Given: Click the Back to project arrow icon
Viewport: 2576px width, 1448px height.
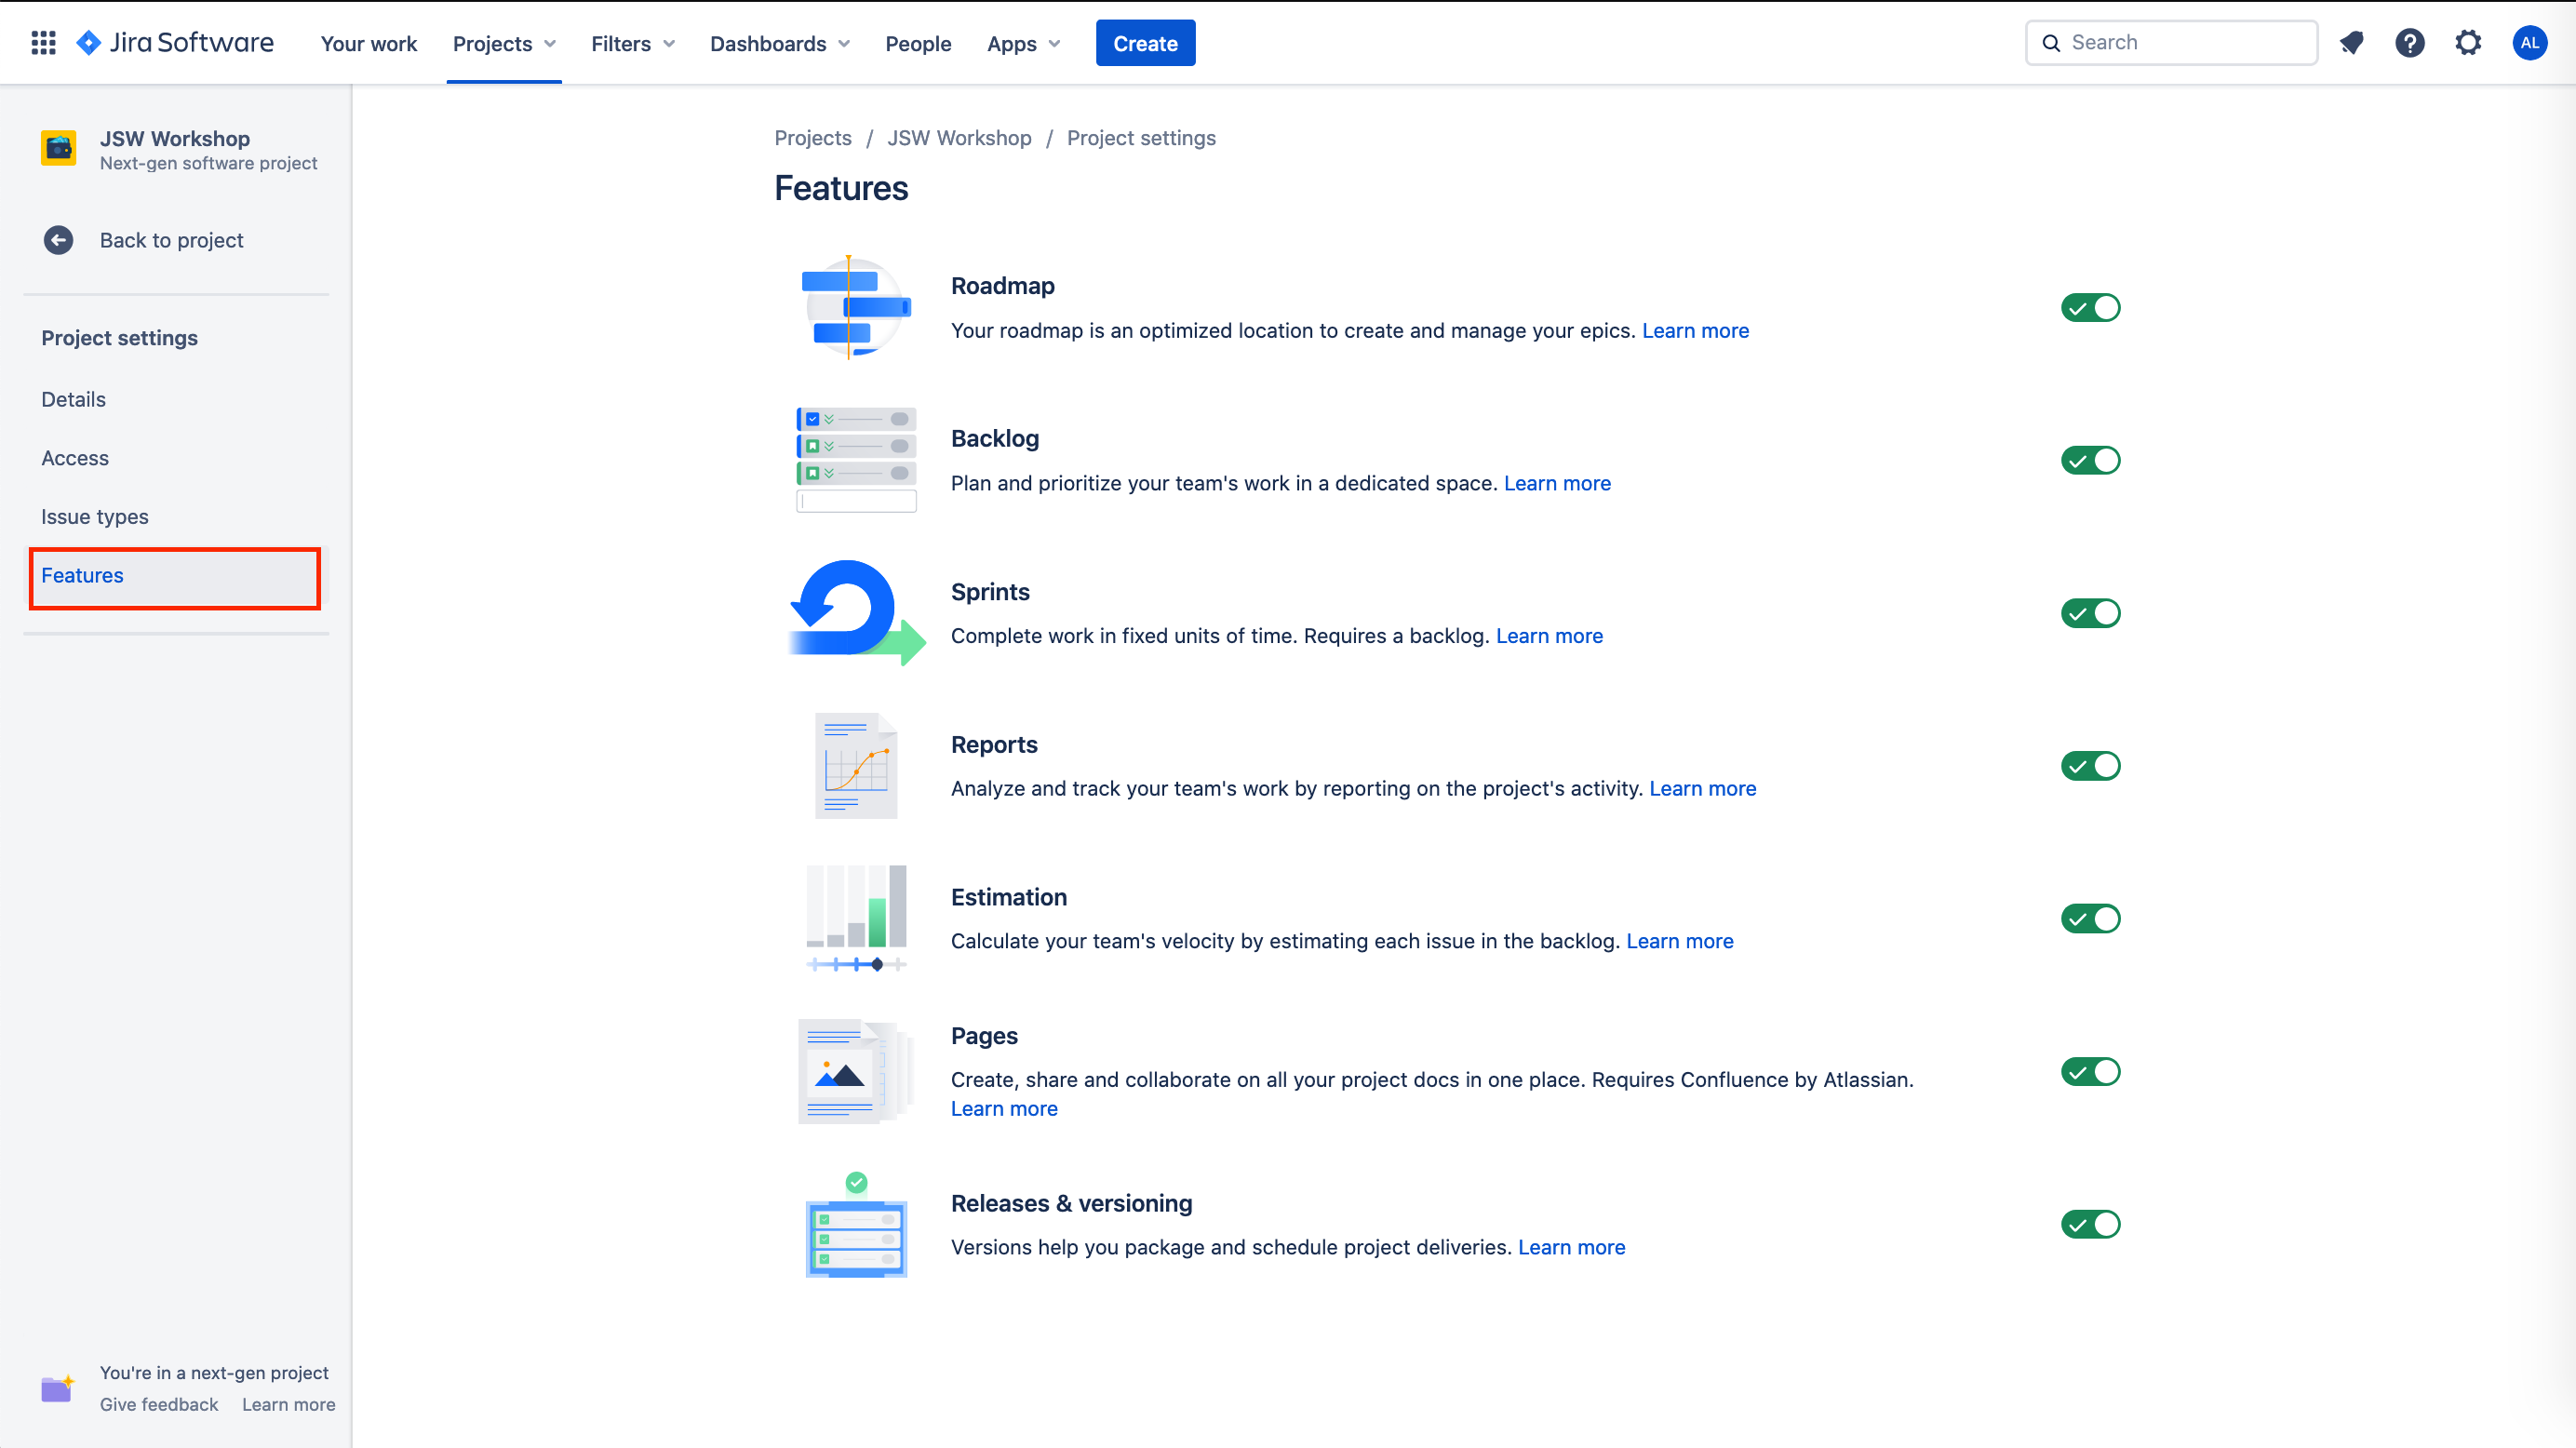Looking at the screenshot, I should [59, 240].
